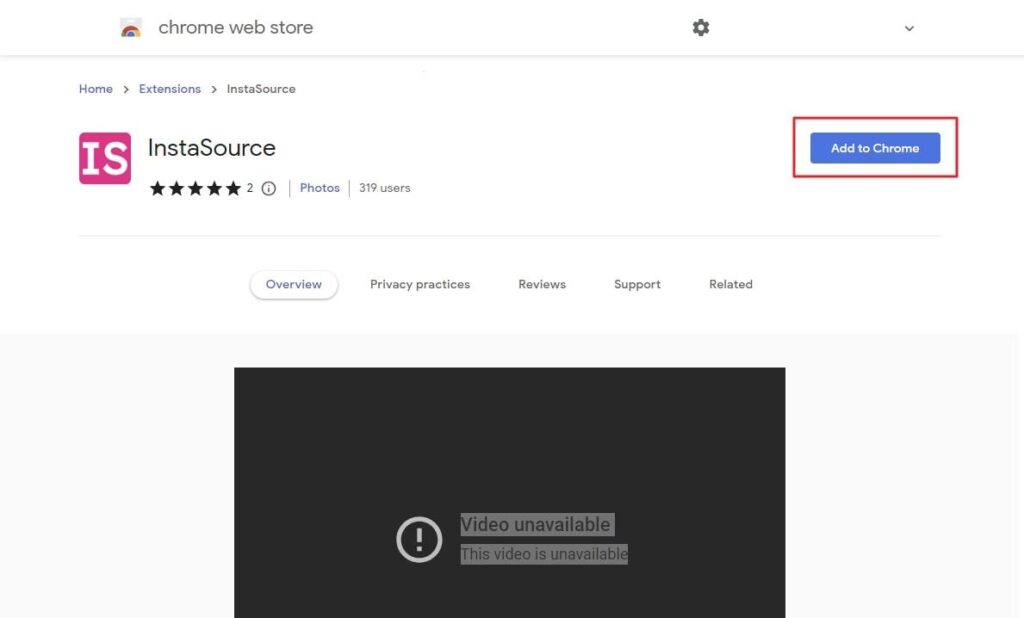Click the video unavailable exclamation icon

[419, 540]
